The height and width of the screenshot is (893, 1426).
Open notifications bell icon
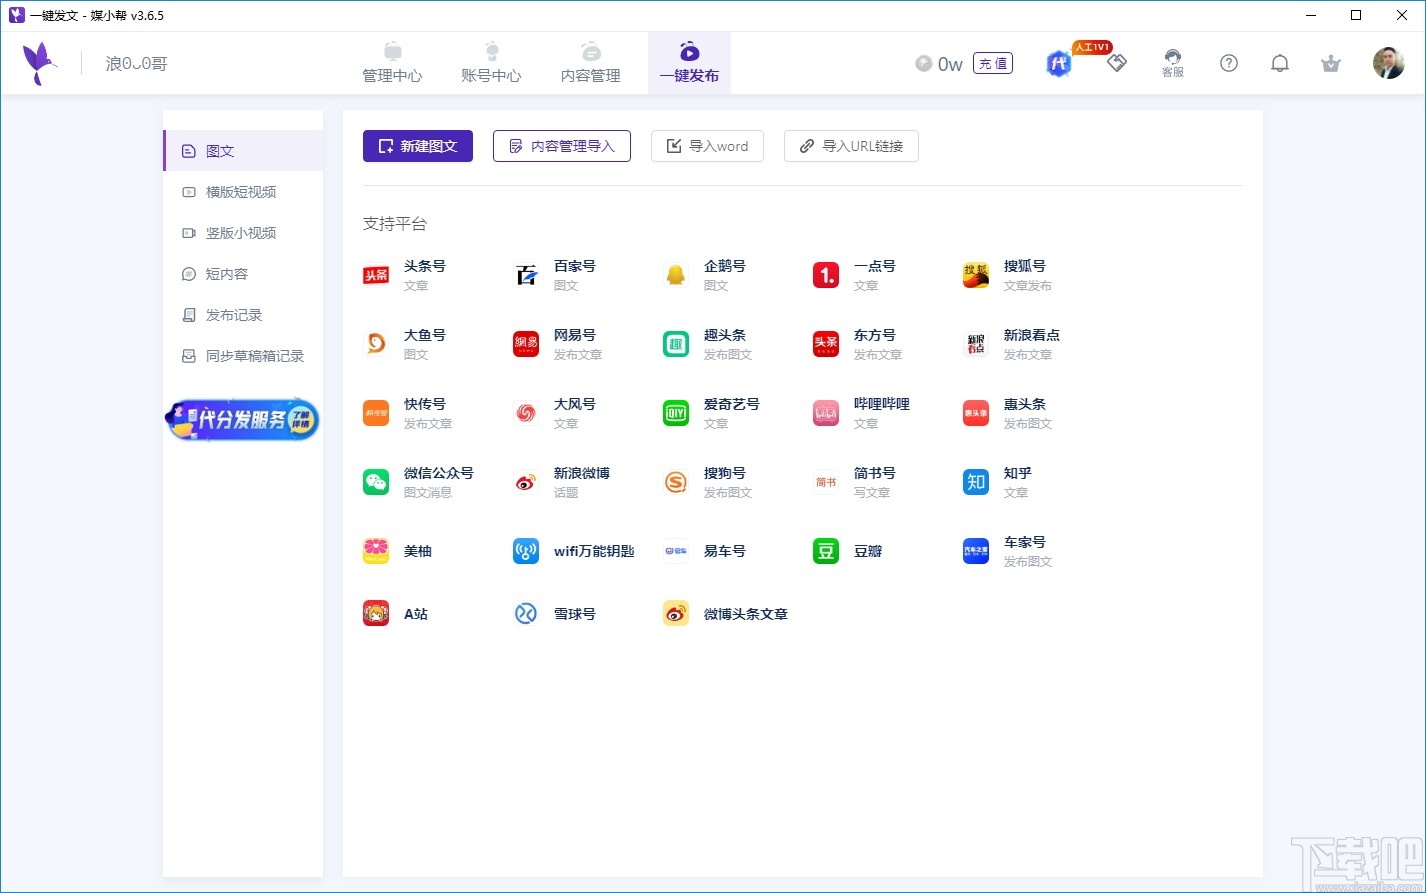[1280, 63]
